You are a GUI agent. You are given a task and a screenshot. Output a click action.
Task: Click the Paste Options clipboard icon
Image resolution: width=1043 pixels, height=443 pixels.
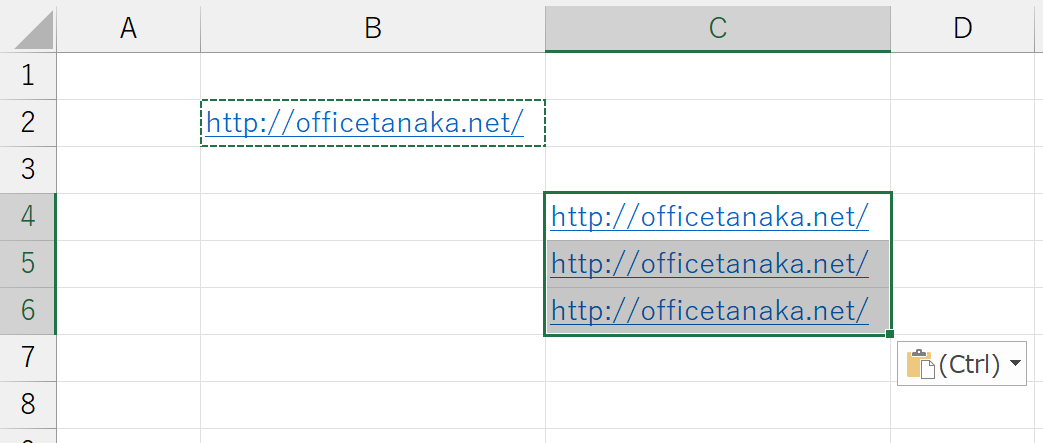pyautogui.click(x=919, y=365)
